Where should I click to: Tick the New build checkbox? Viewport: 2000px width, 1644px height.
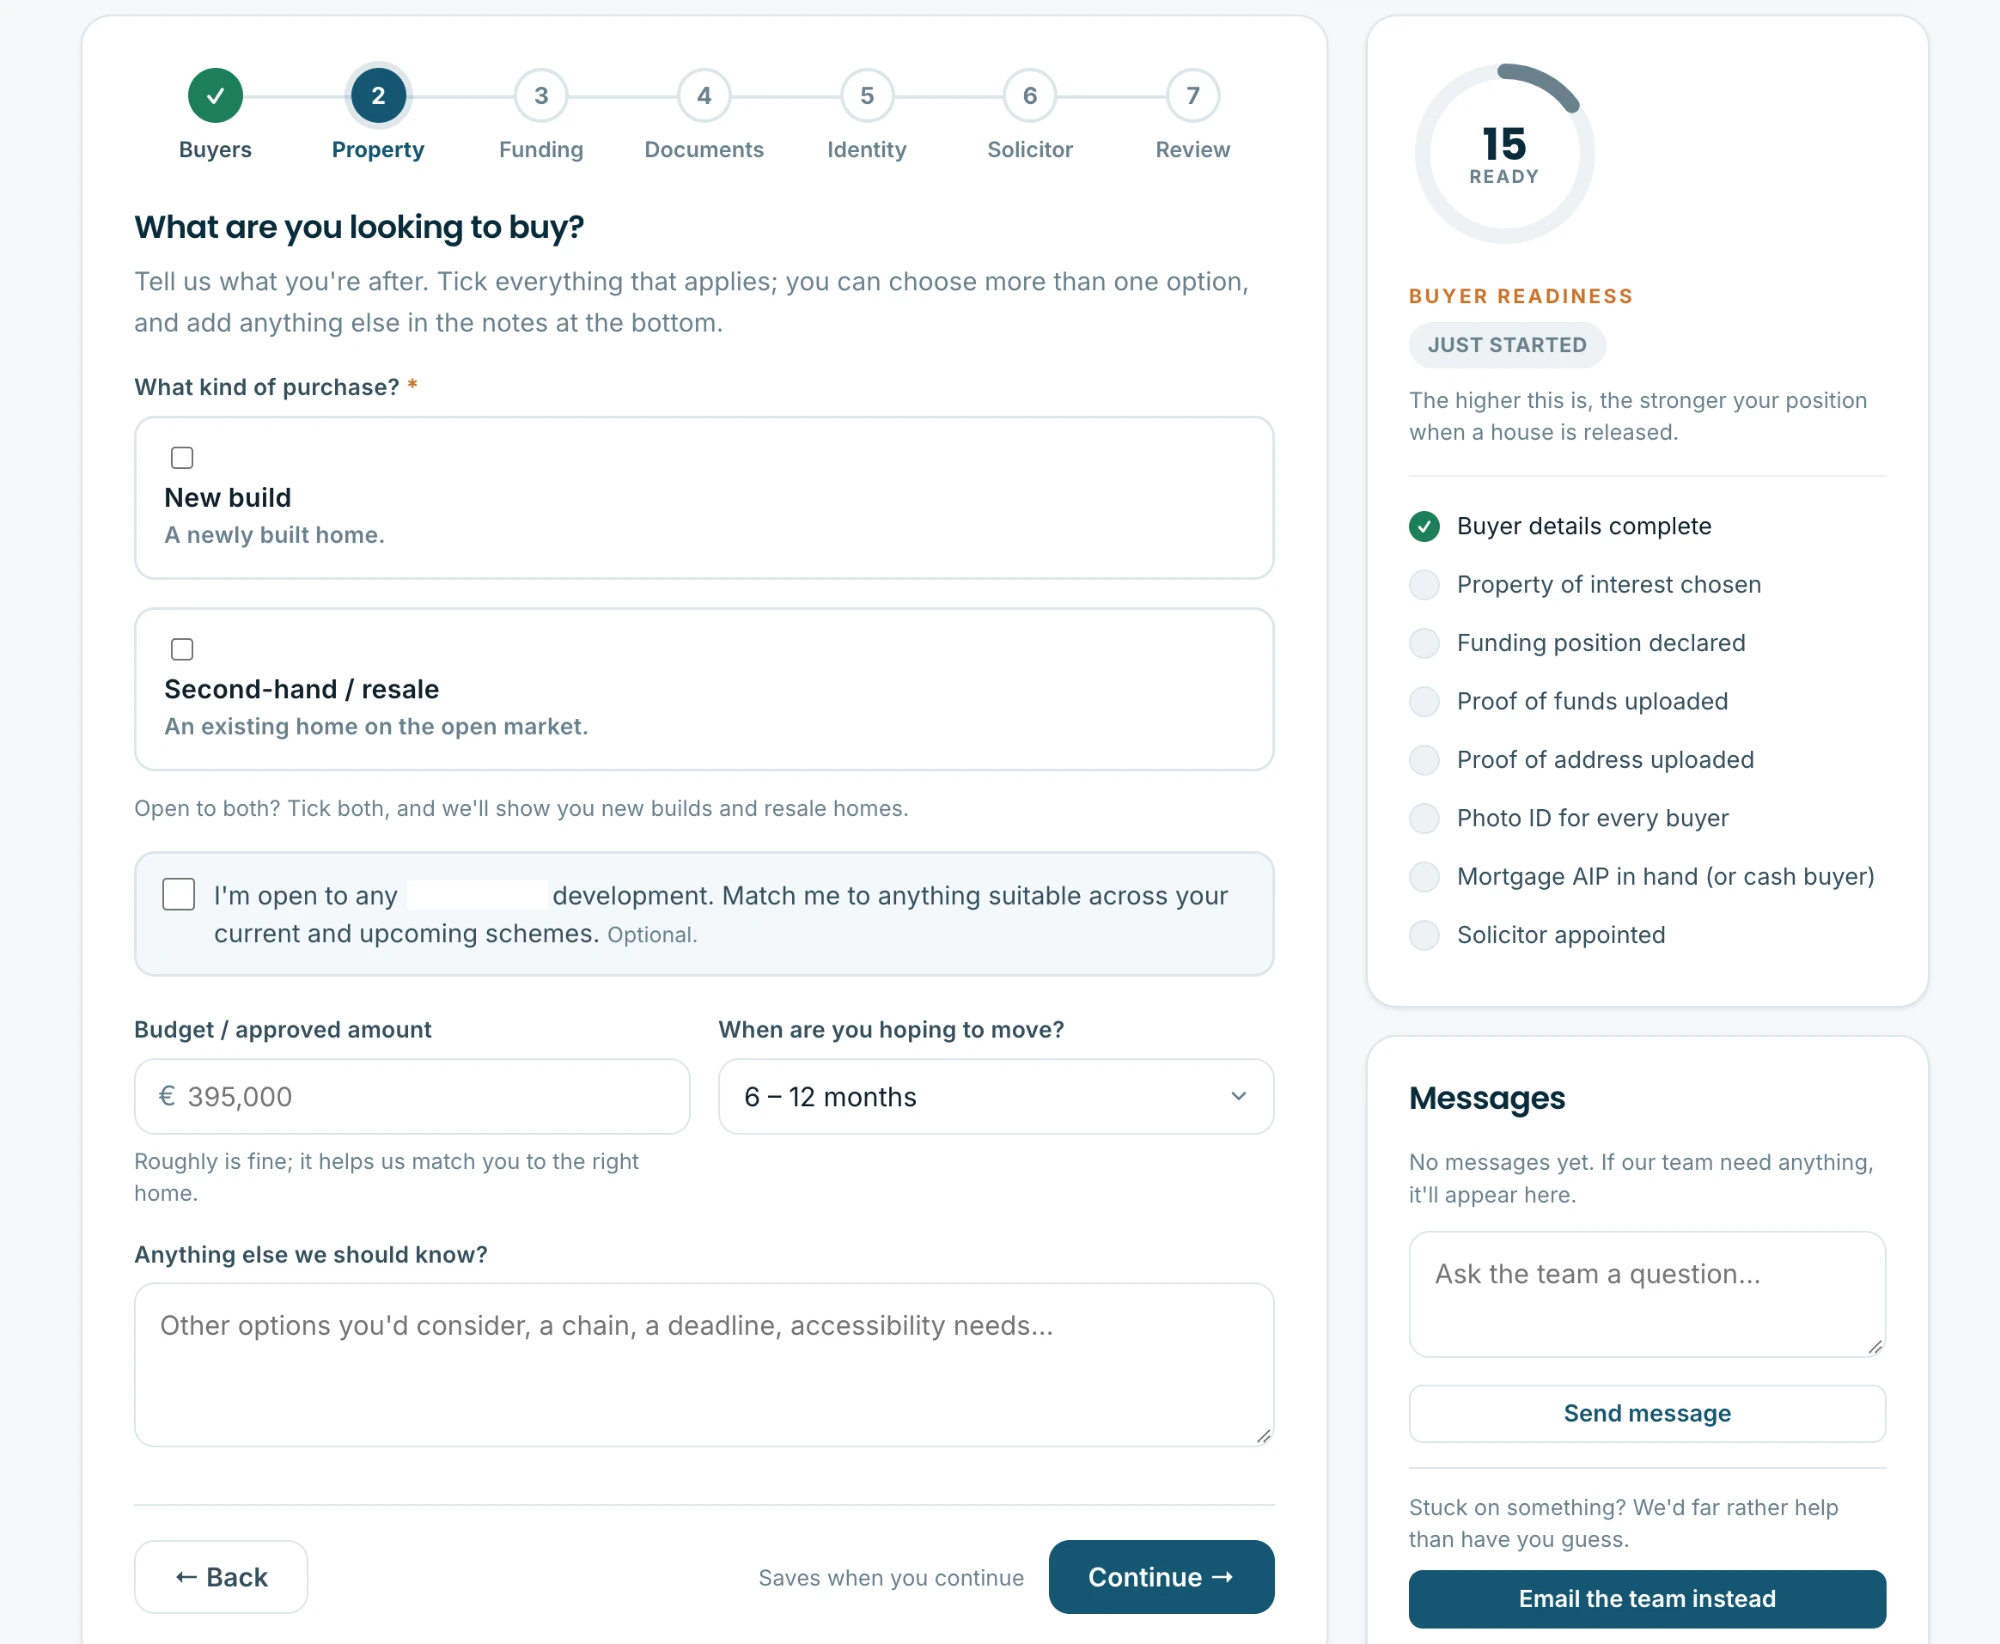[x=182, y=458]
